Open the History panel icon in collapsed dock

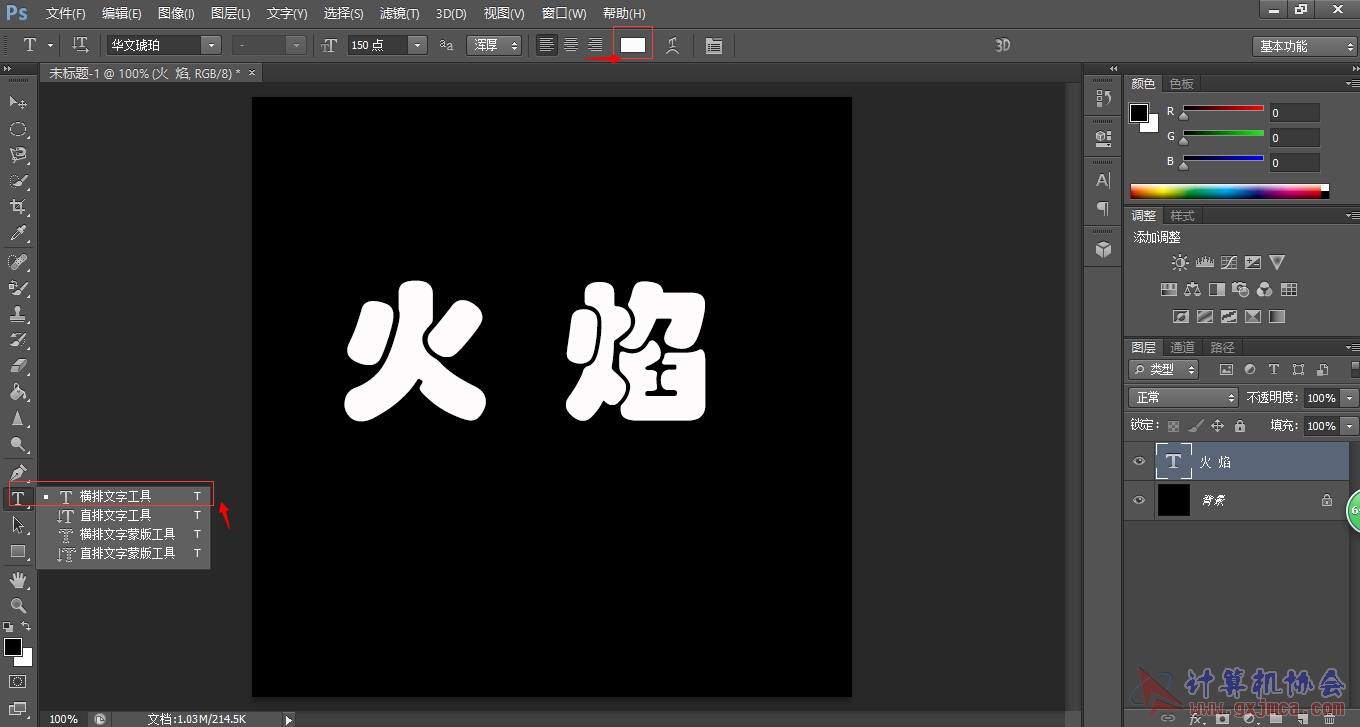tap(1103, 98)
